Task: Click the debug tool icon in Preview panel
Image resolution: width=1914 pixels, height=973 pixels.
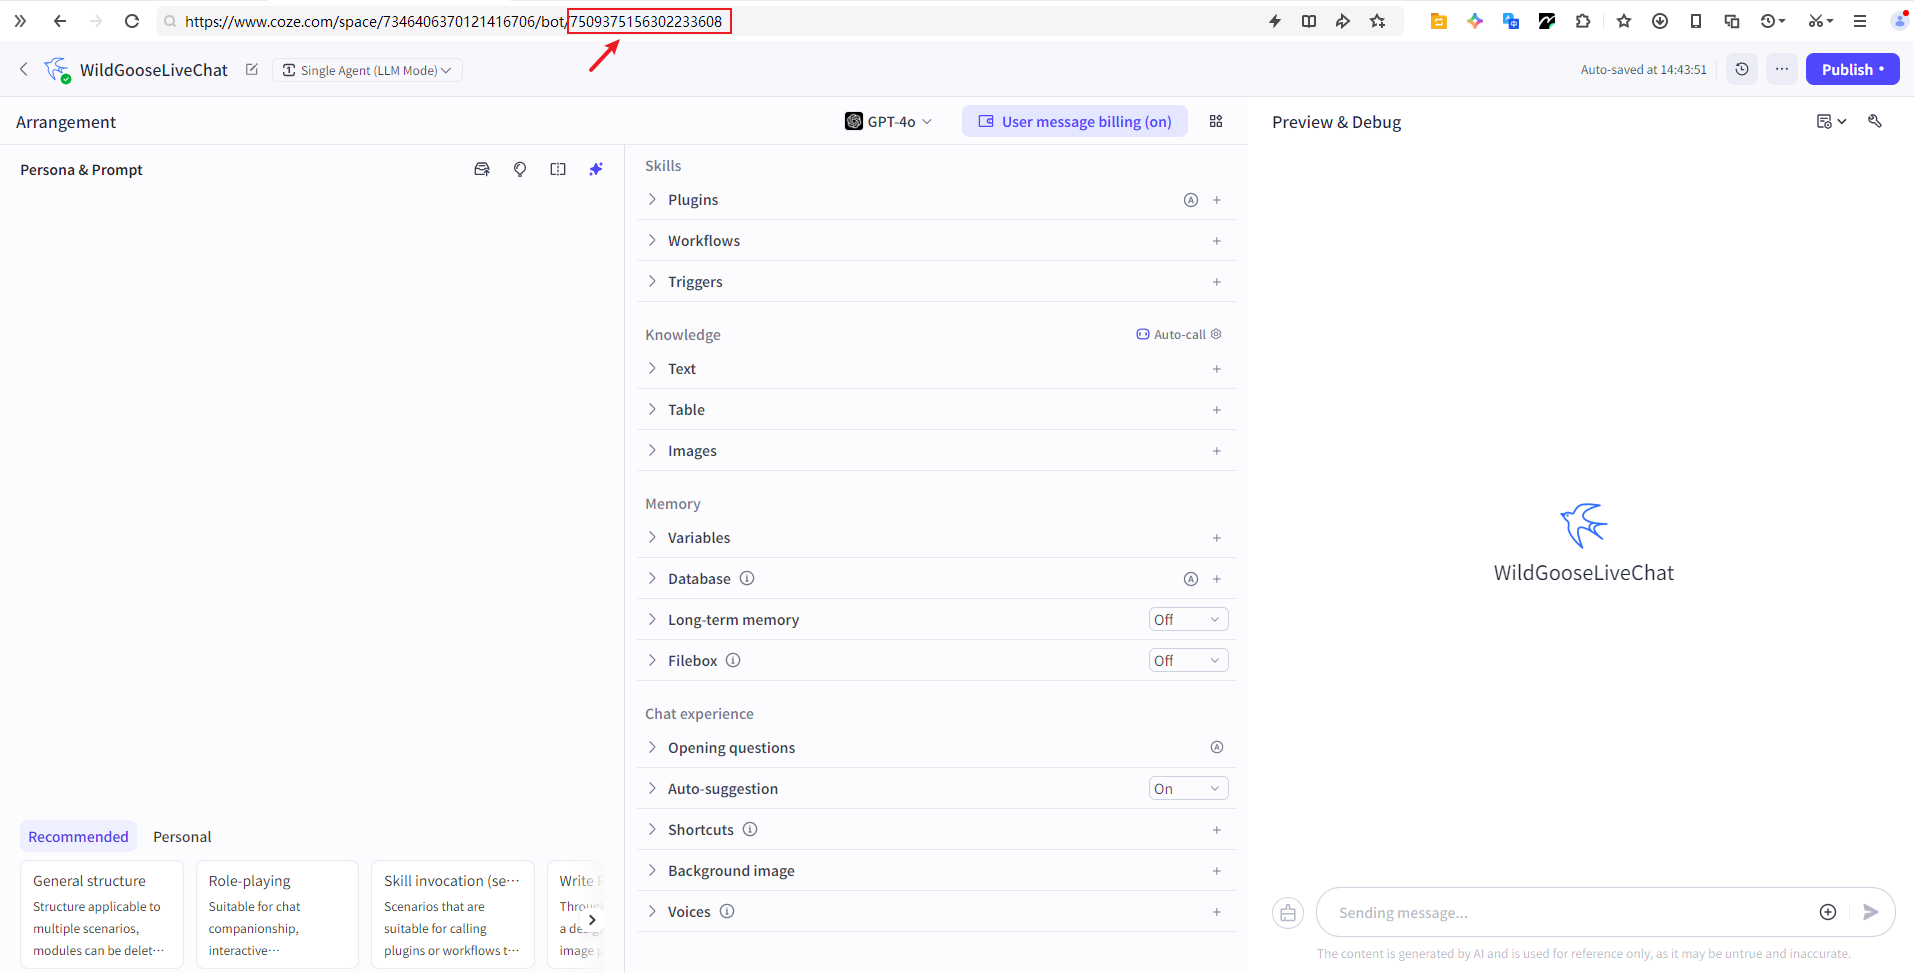Action: (x=1875, y=121)
